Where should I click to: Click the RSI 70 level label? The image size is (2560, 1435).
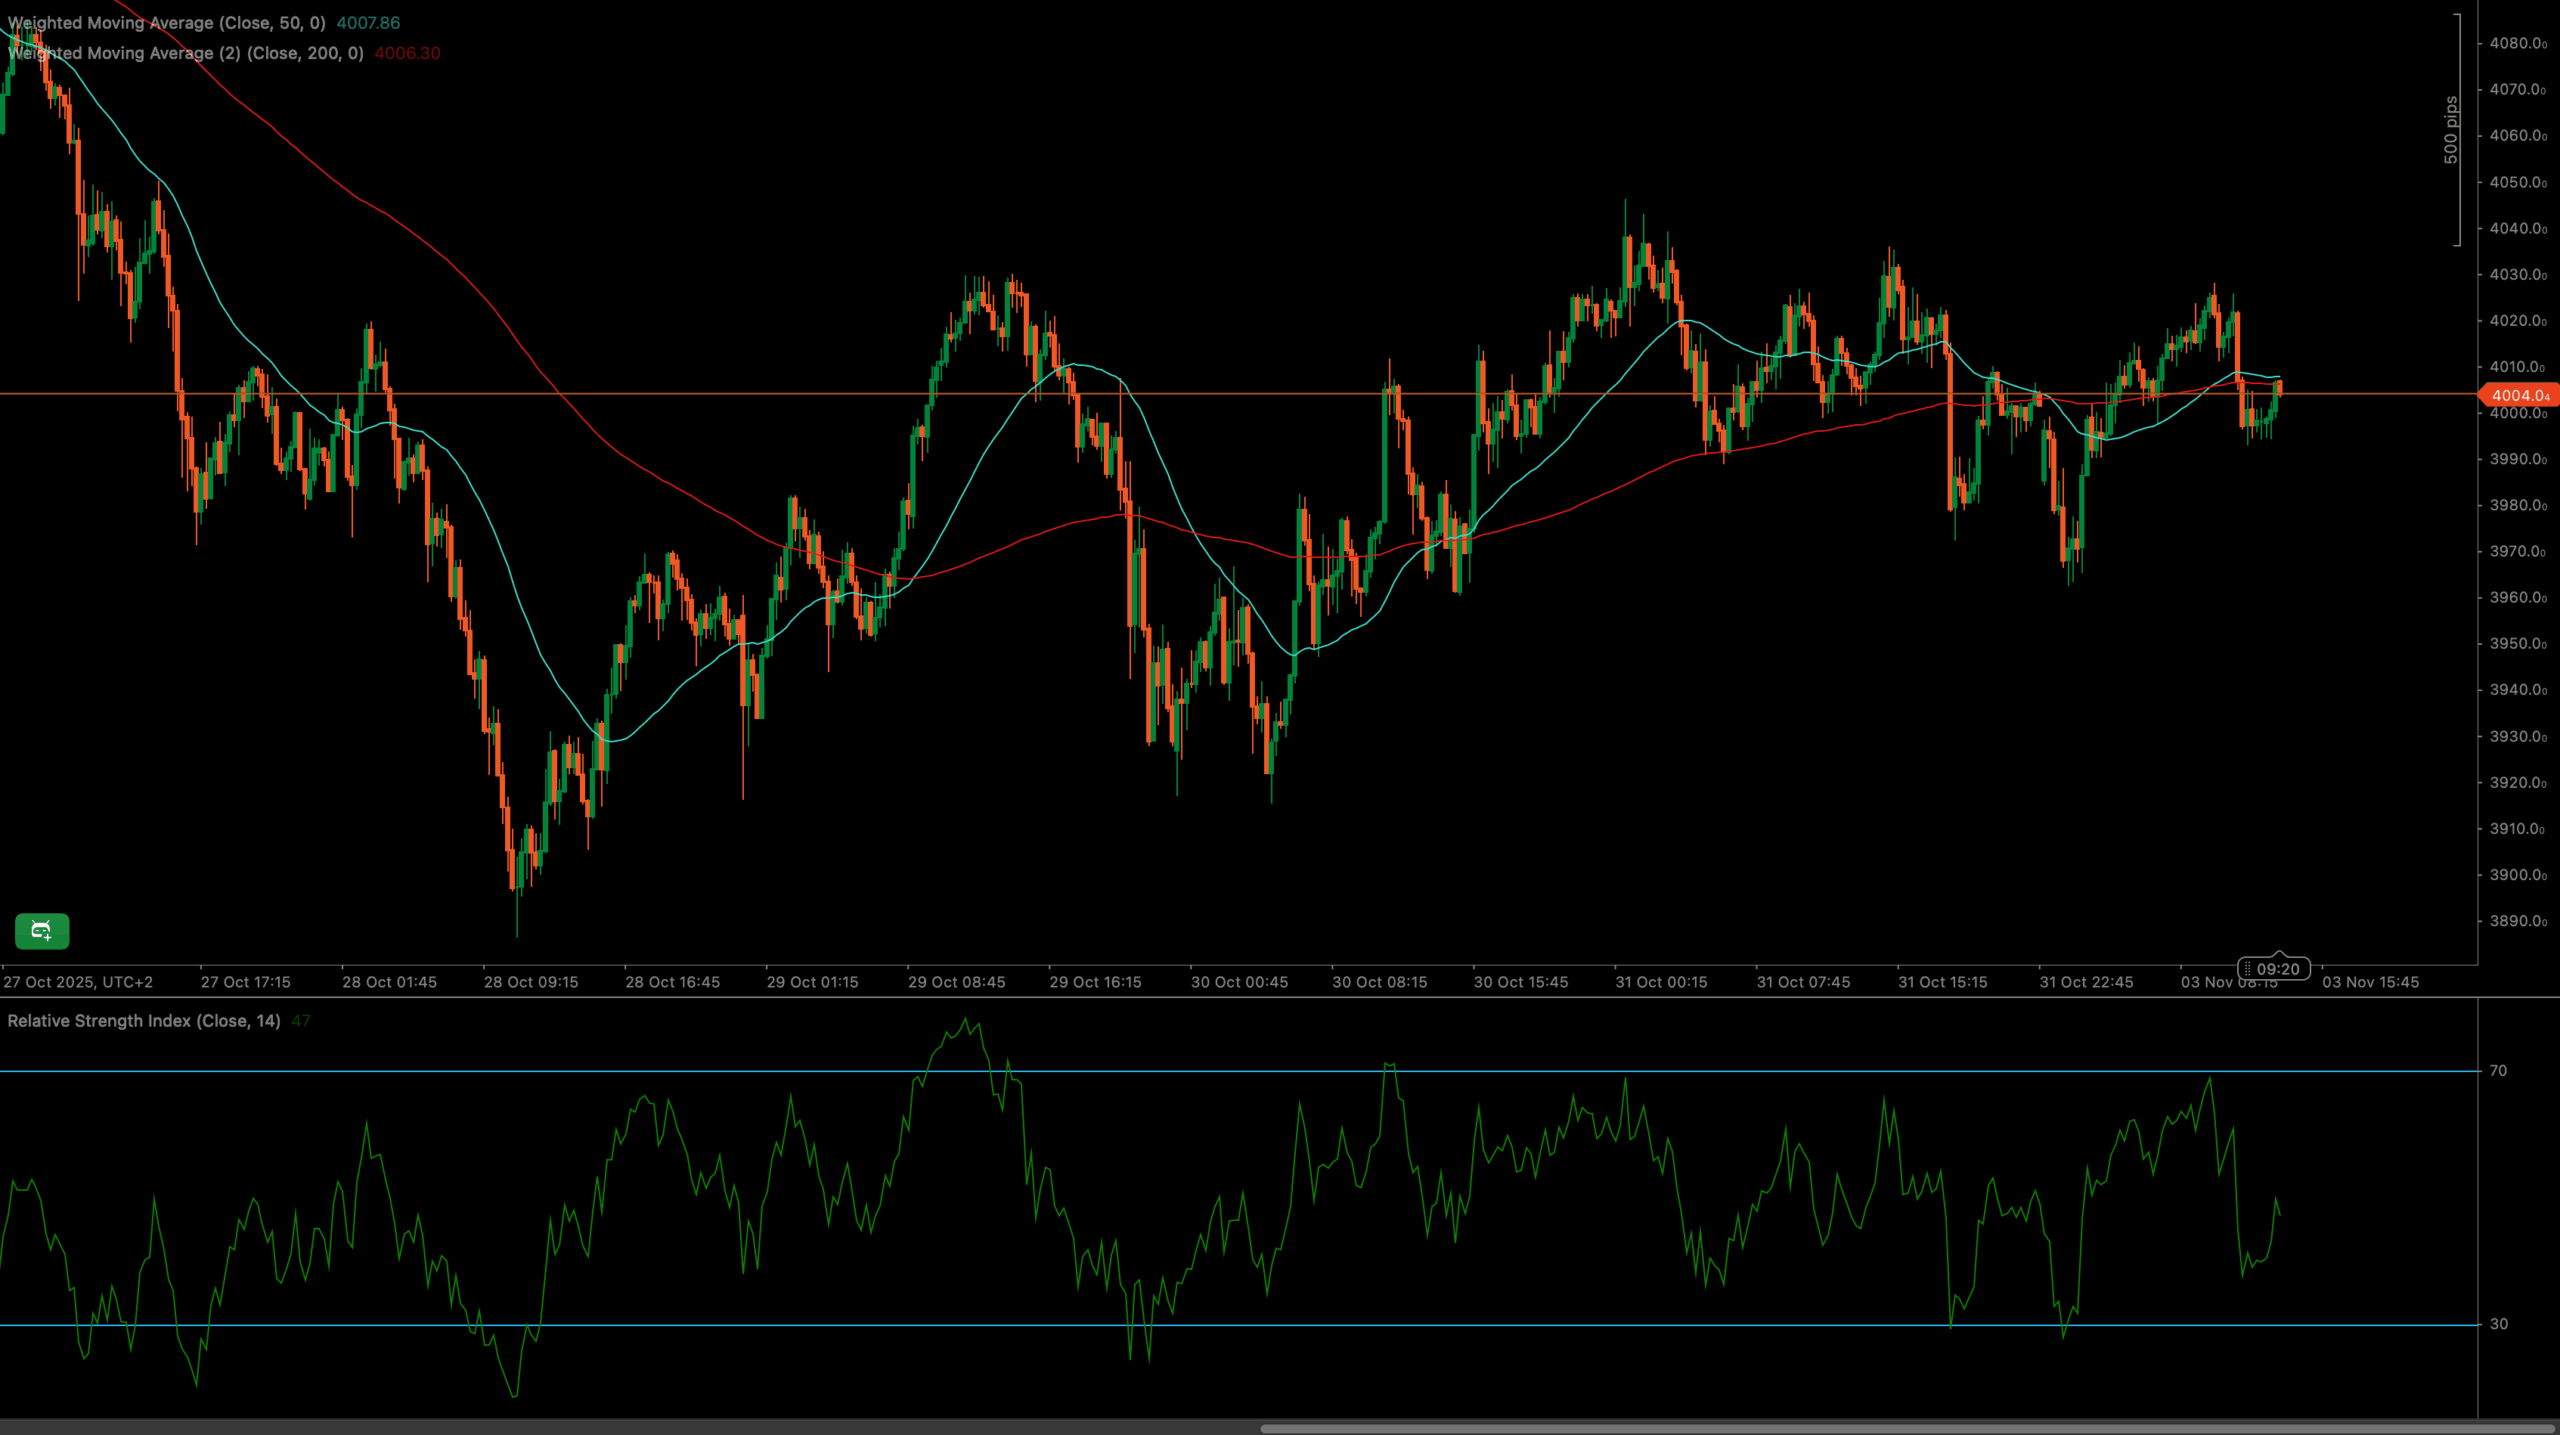coord(2498,1071)
